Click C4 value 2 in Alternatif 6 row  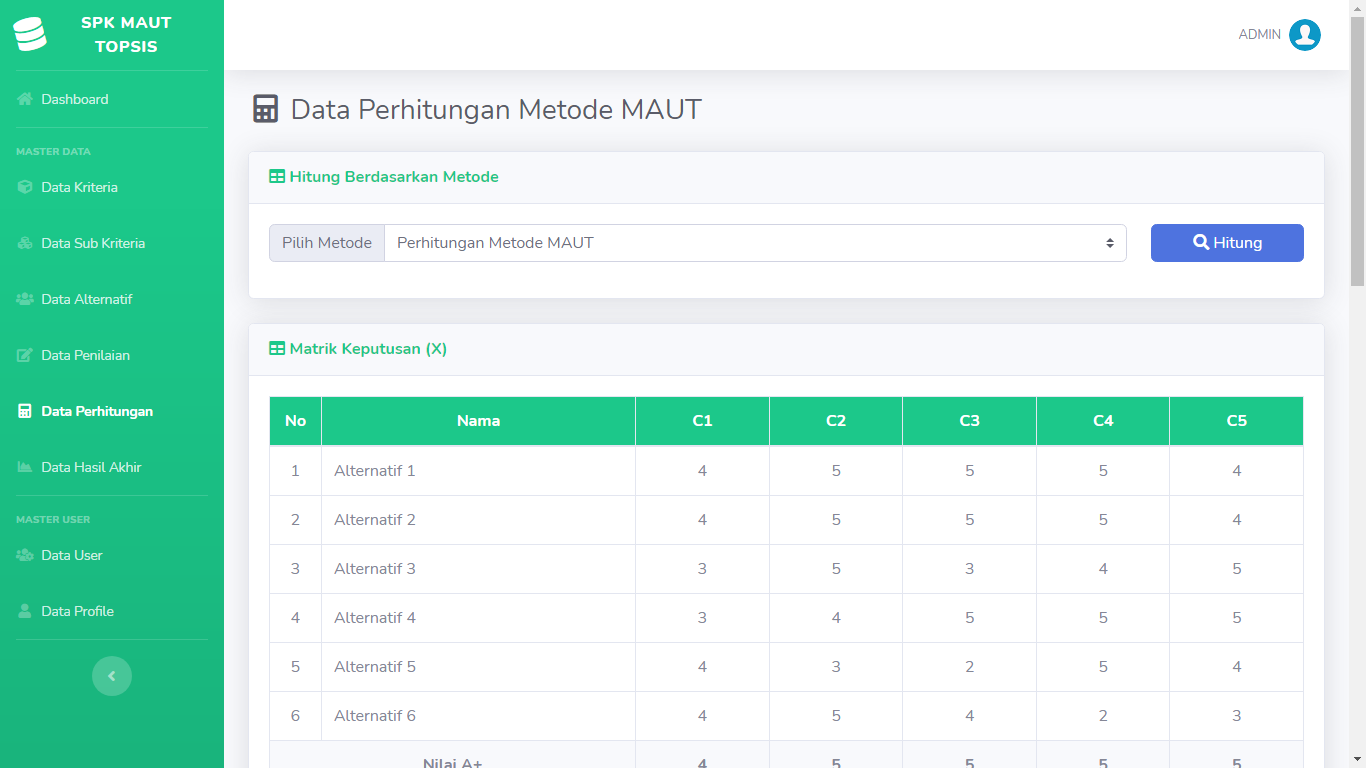[x=1103, y=716]
